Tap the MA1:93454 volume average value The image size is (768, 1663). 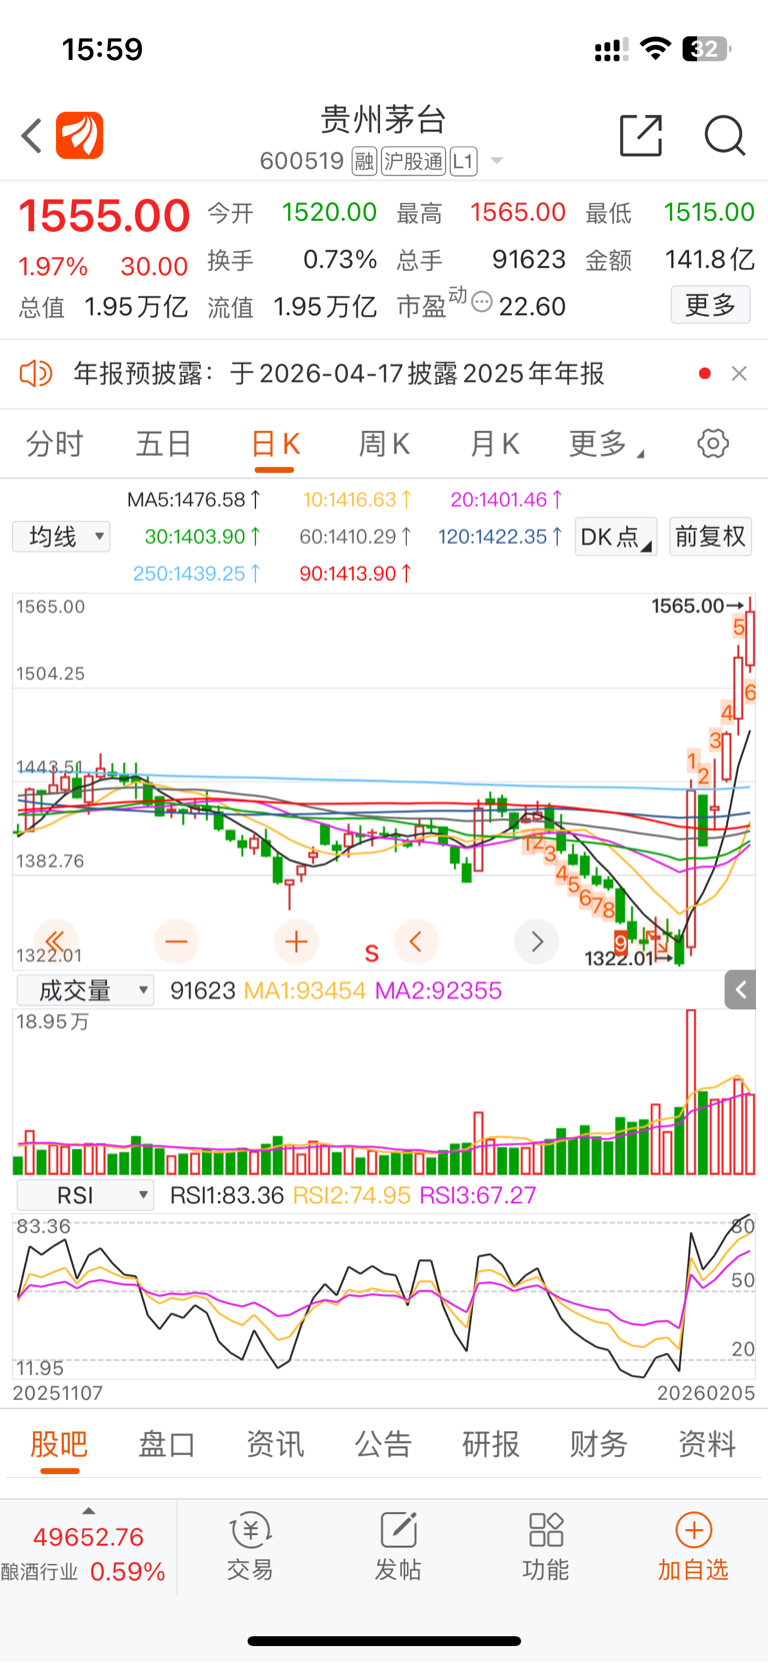point(305,991)
